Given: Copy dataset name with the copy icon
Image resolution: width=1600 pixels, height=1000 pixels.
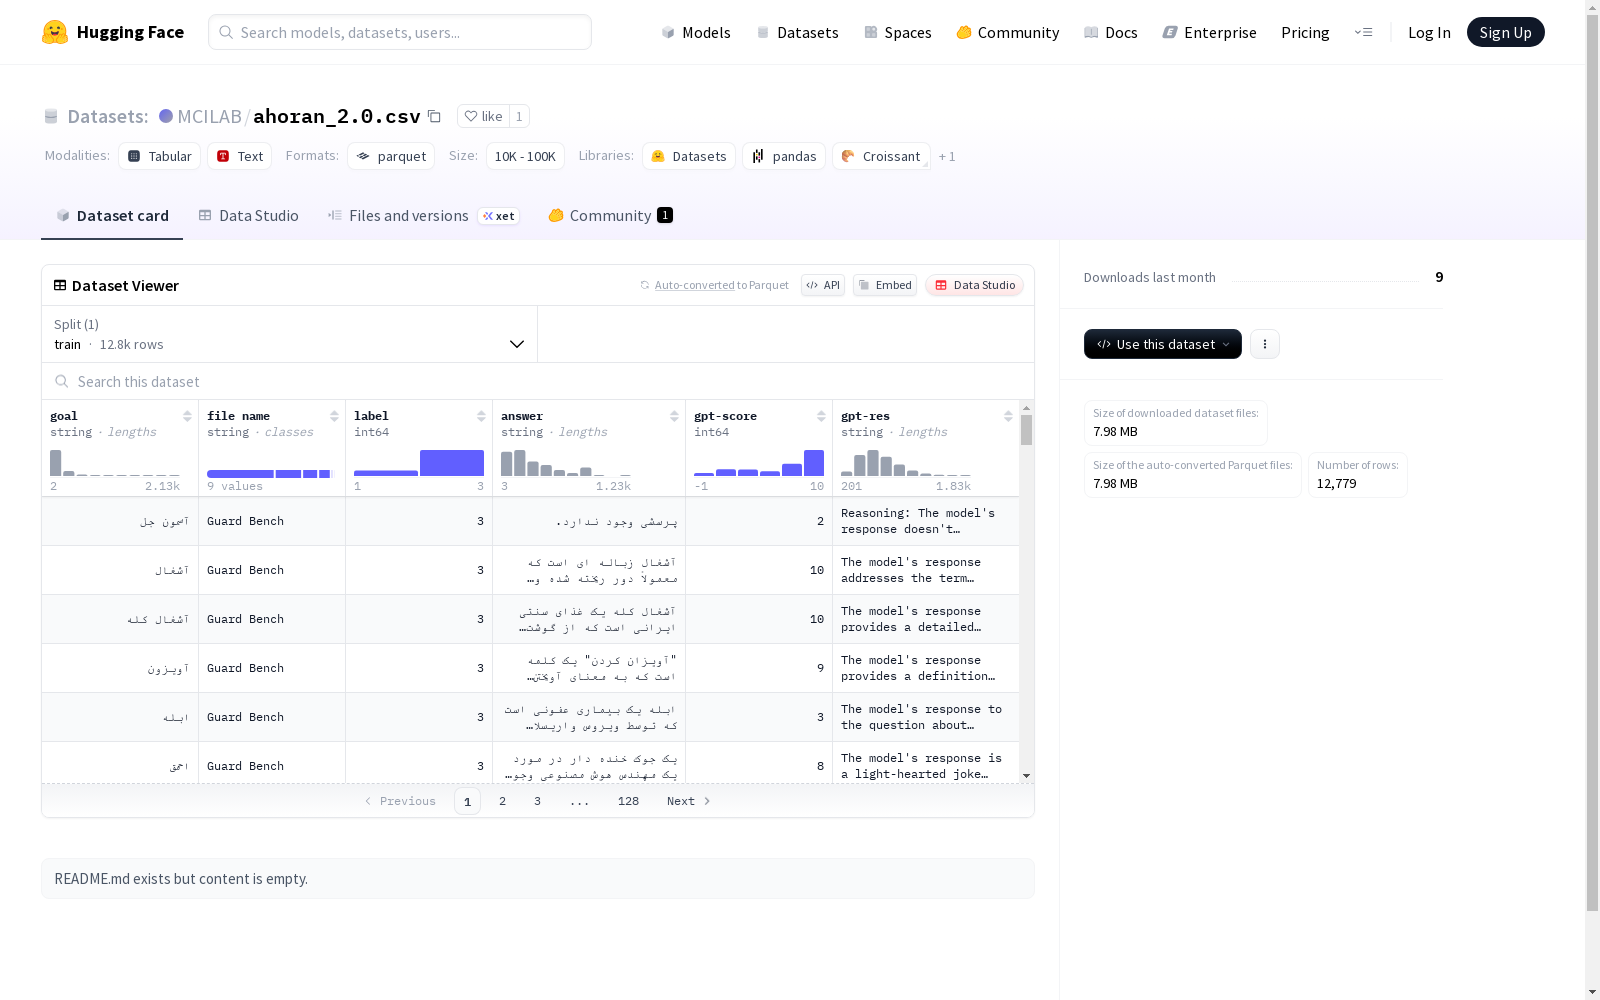Looking at the screenshot, I should tap(434, 116).
